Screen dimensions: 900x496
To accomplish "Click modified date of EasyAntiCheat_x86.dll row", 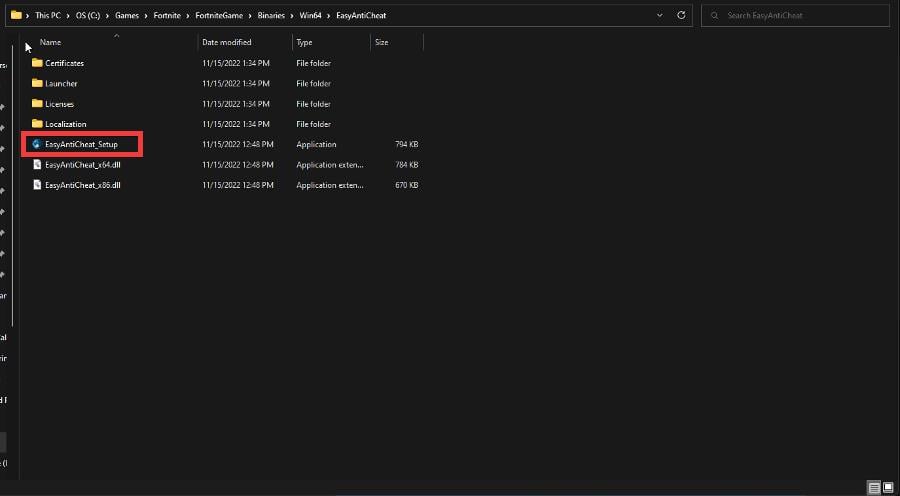I will click(x=238, y=185).
